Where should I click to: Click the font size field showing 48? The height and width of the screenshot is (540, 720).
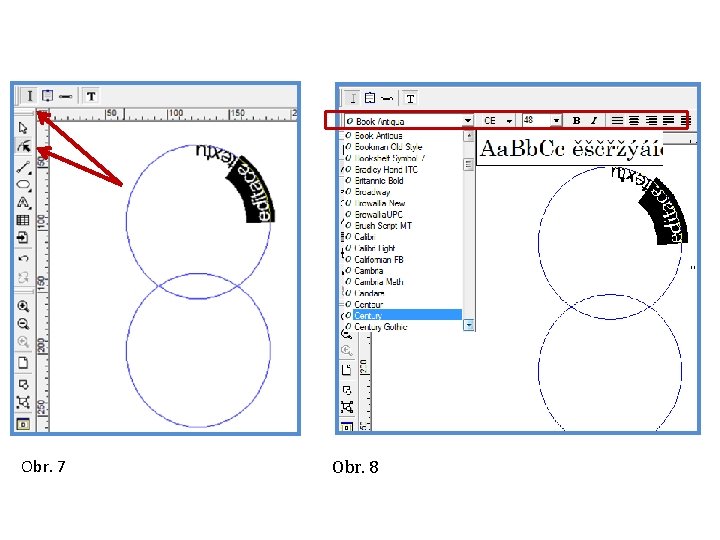tap(536, 120)
